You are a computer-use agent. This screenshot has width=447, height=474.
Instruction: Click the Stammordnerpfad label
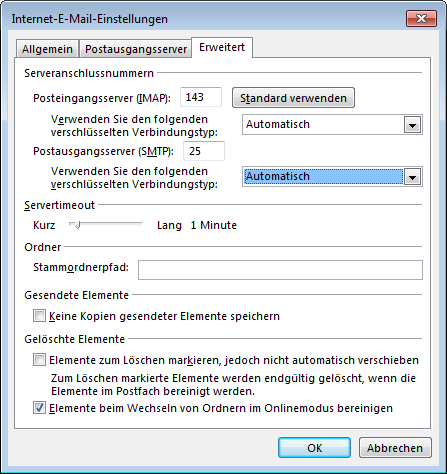click(x=81, y=267)
